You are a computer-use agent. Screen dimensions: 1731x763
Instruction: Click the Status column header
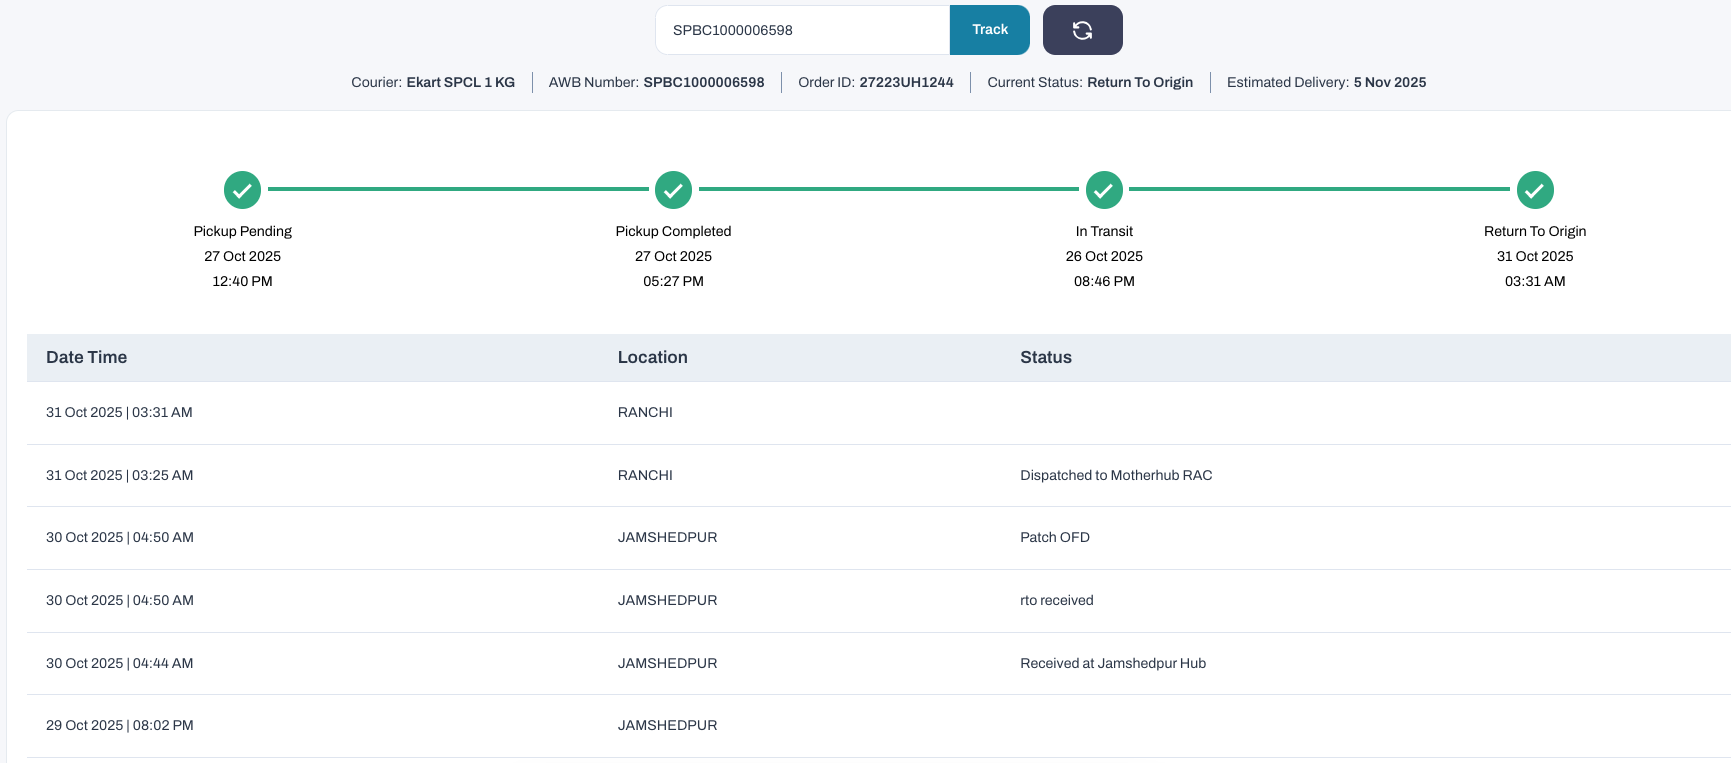[1045, 357]
